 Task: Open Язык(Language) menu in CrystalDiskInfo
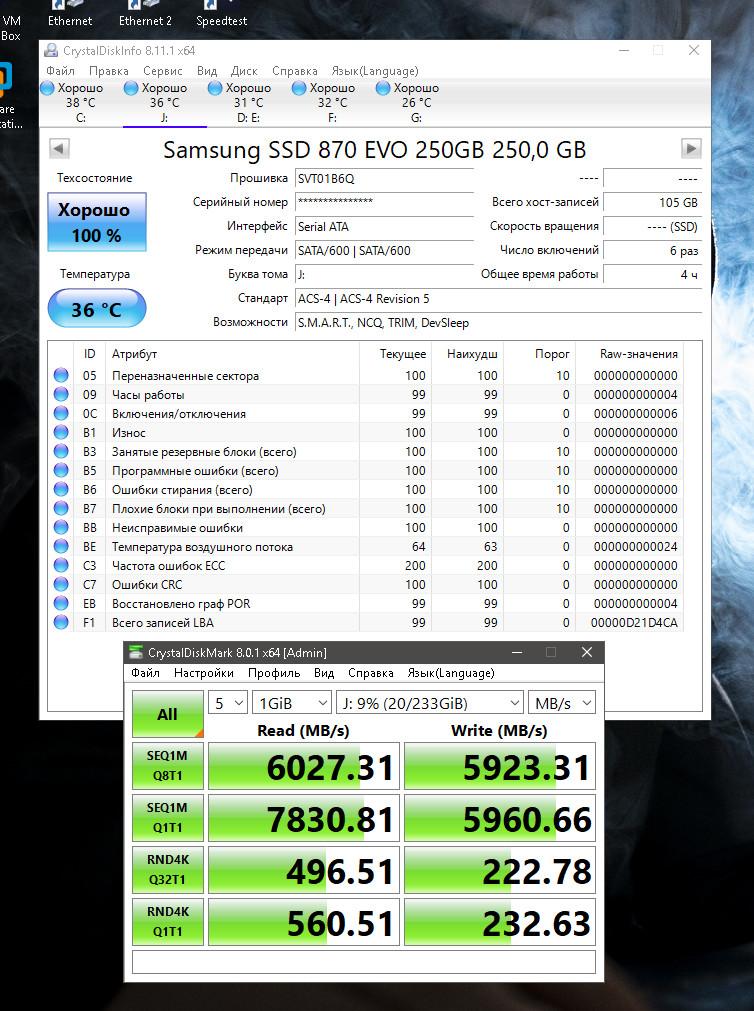click(x=375, y=71)
